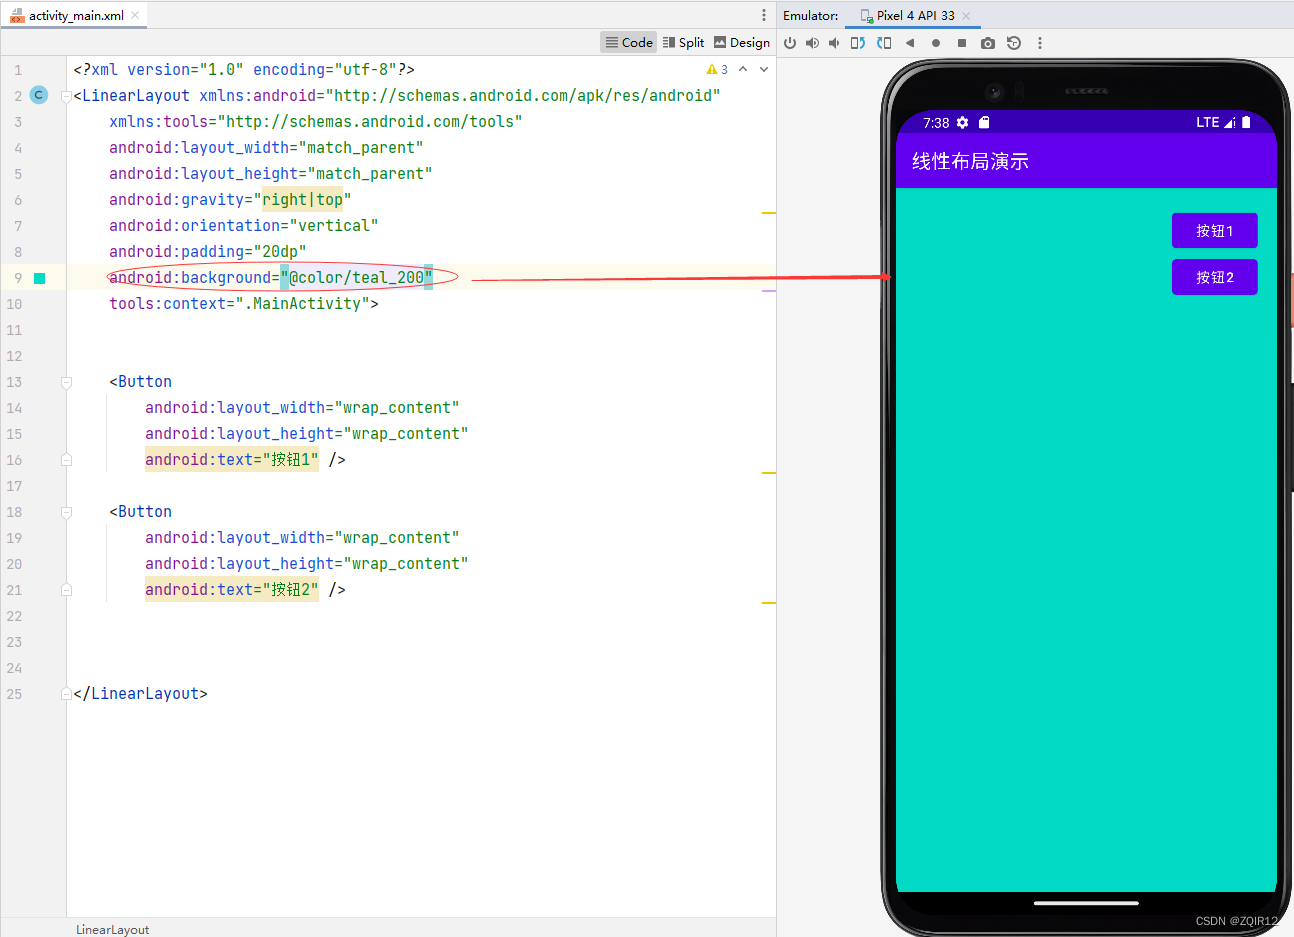Tap the emulator Home circle button

(x=936, y=43)
